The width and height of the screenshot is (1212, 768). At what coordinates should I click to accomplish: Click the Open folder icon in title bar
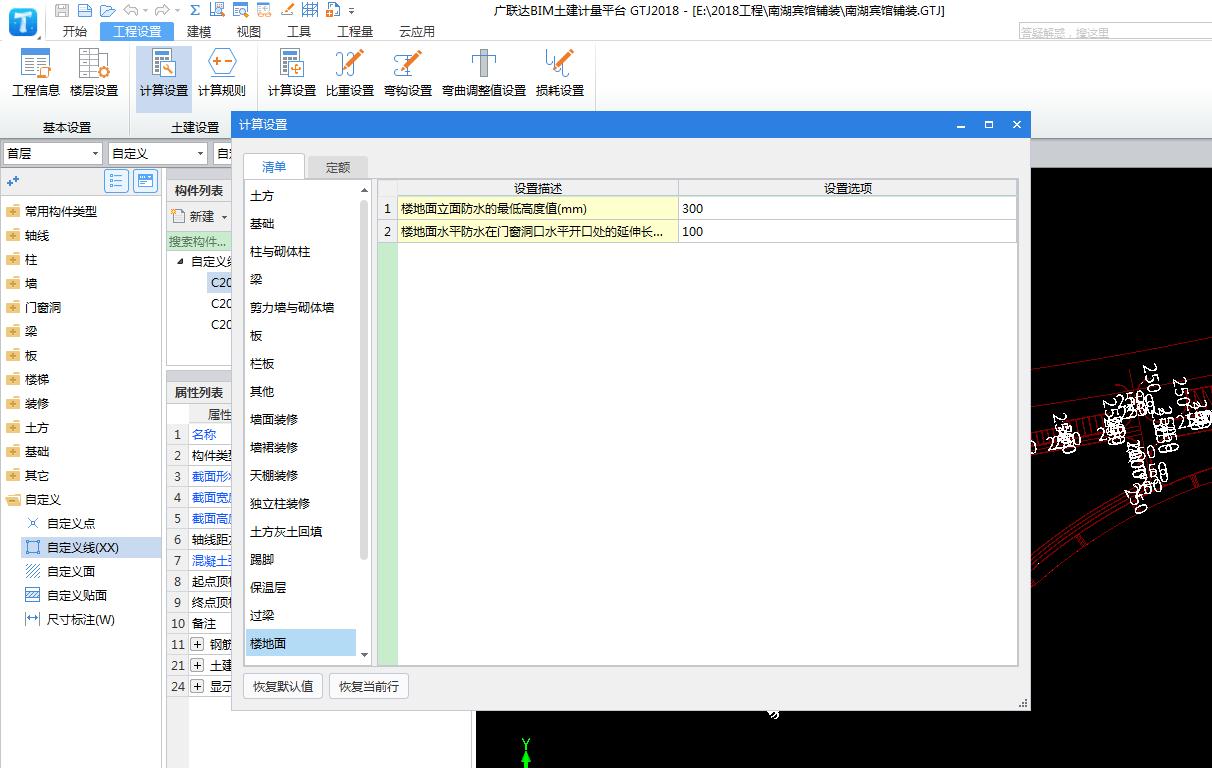[x=107, y=10]
